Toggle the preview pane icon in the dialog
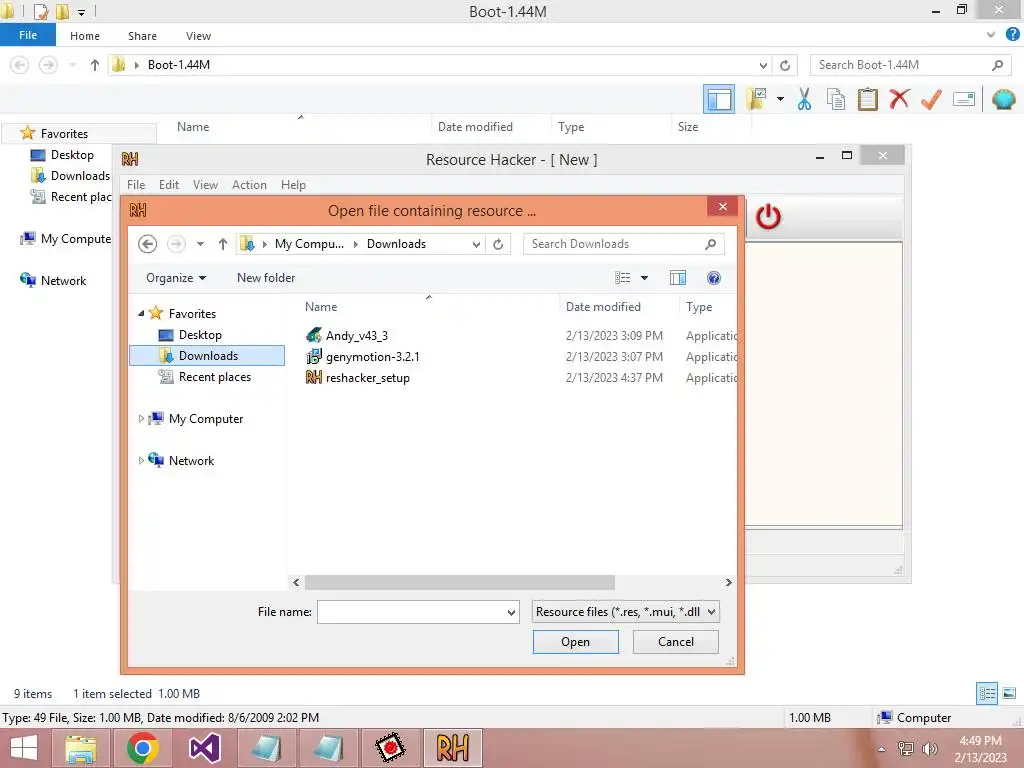 (x=678, y=278)
